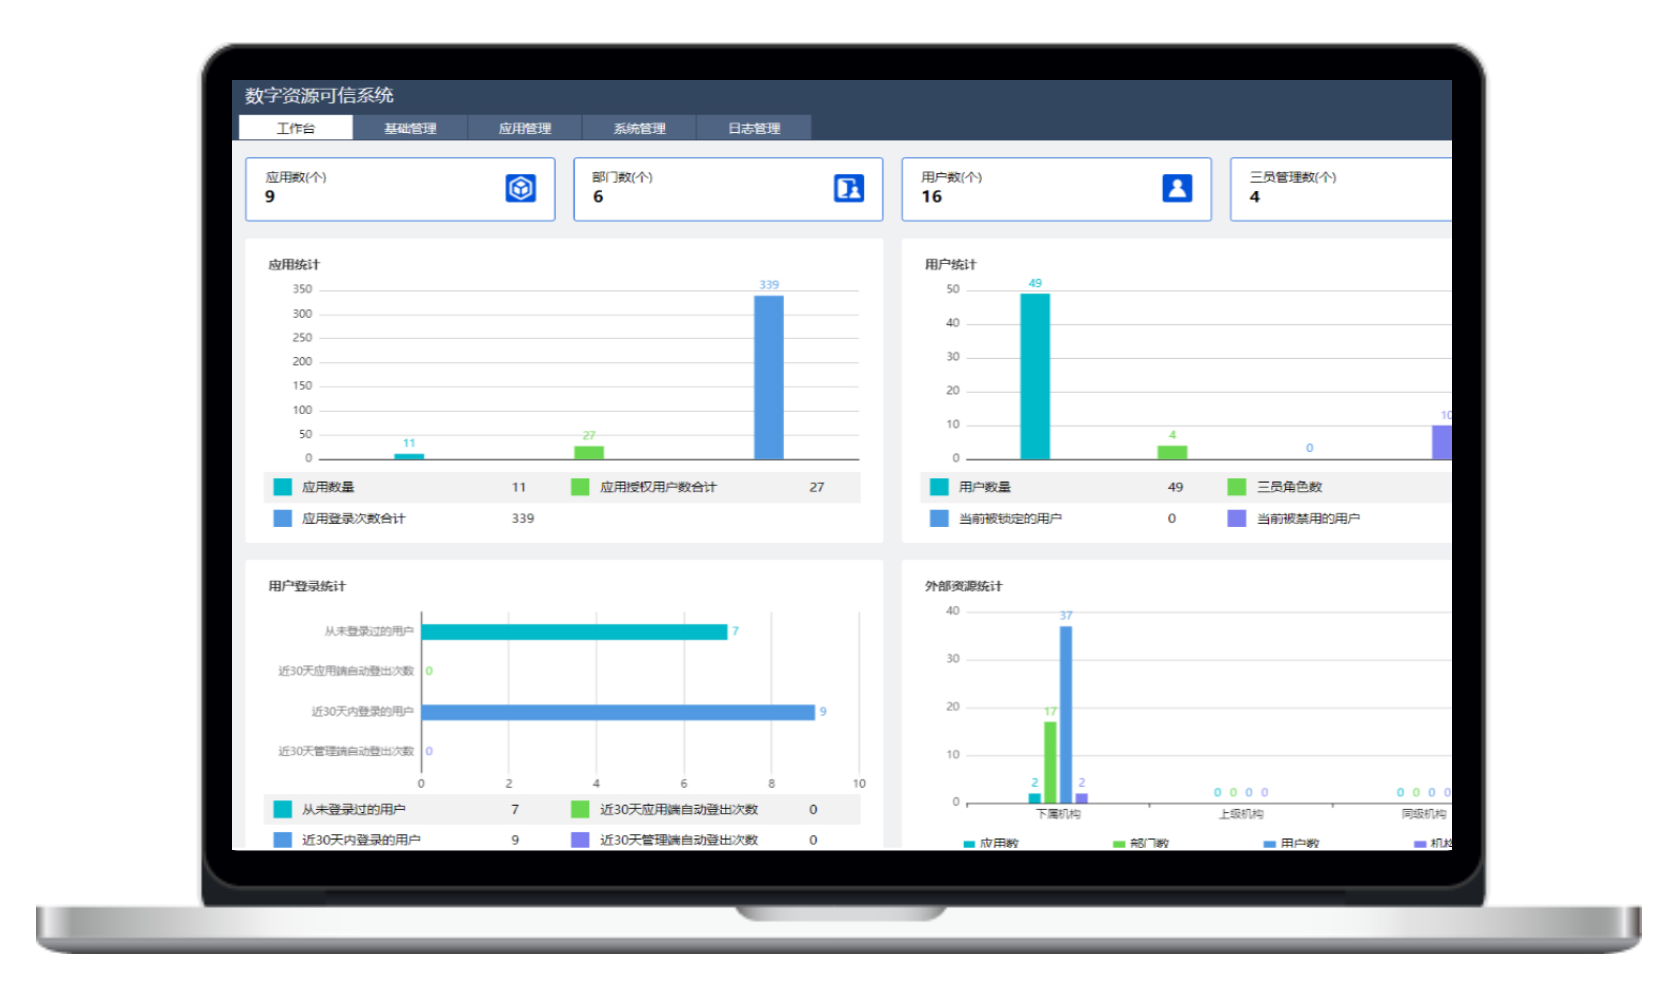Click the value 6 on 部门数 card
Screen dimensions: 1668x1002
[598, 197]
